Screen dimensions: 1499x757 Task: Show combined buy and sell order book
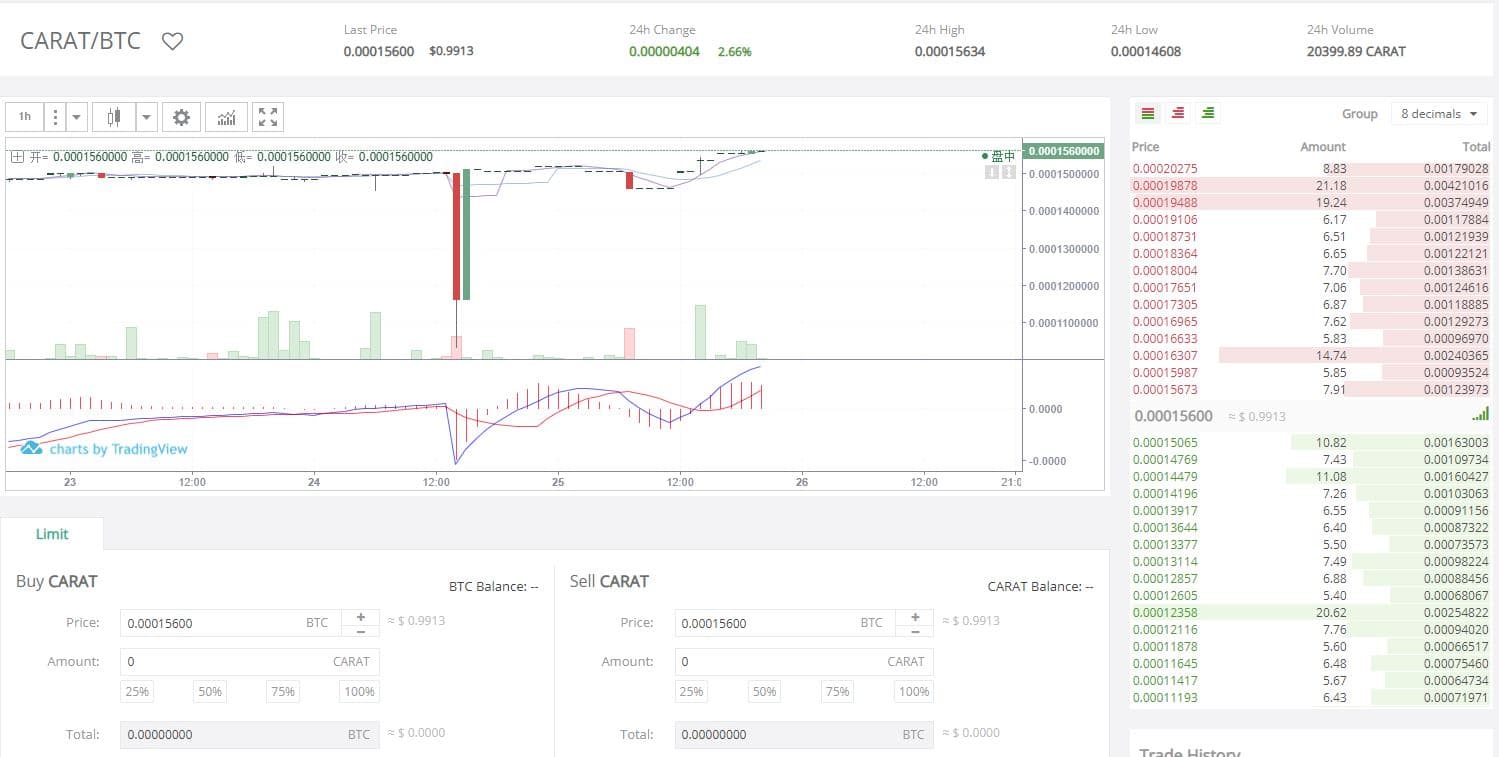pos(1148,113)
